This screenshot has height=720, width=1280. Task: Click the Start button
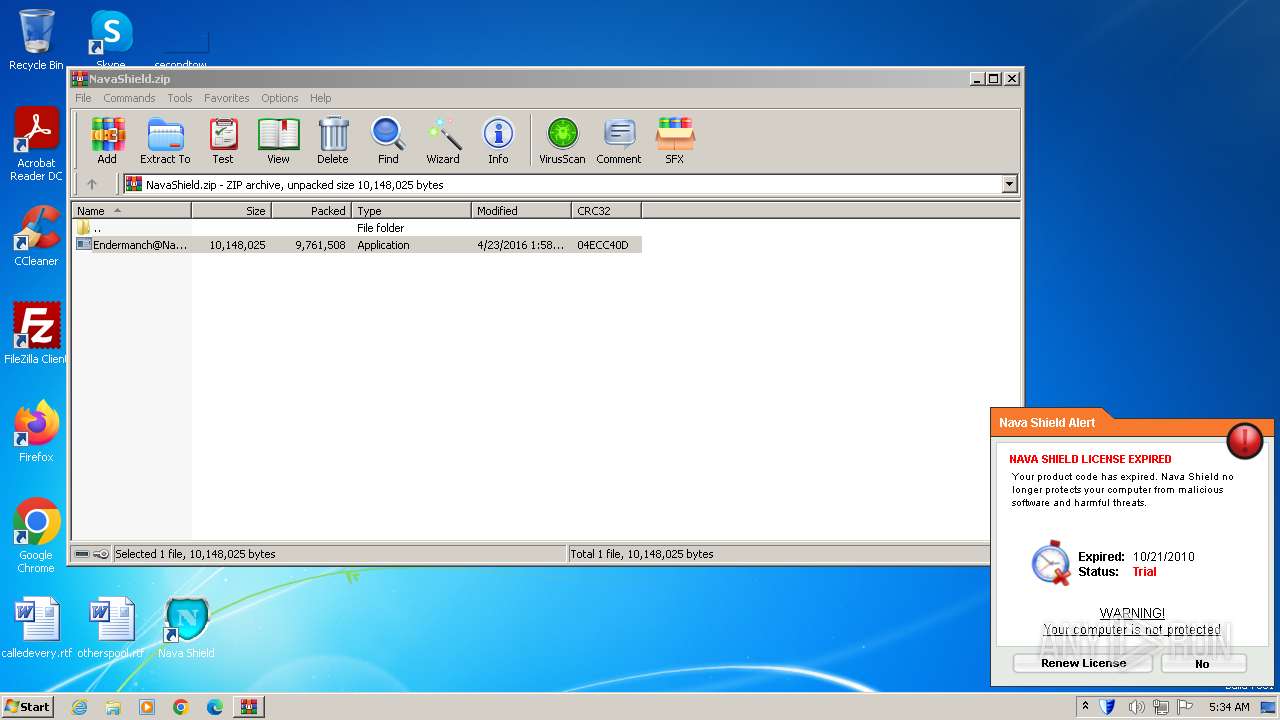tap(28, 707)
